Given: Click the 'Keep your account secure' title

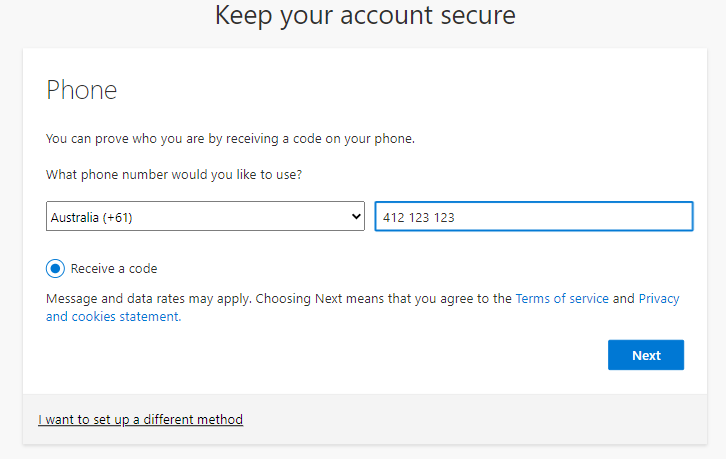Looking at the screenshot, I should [364, 16].
